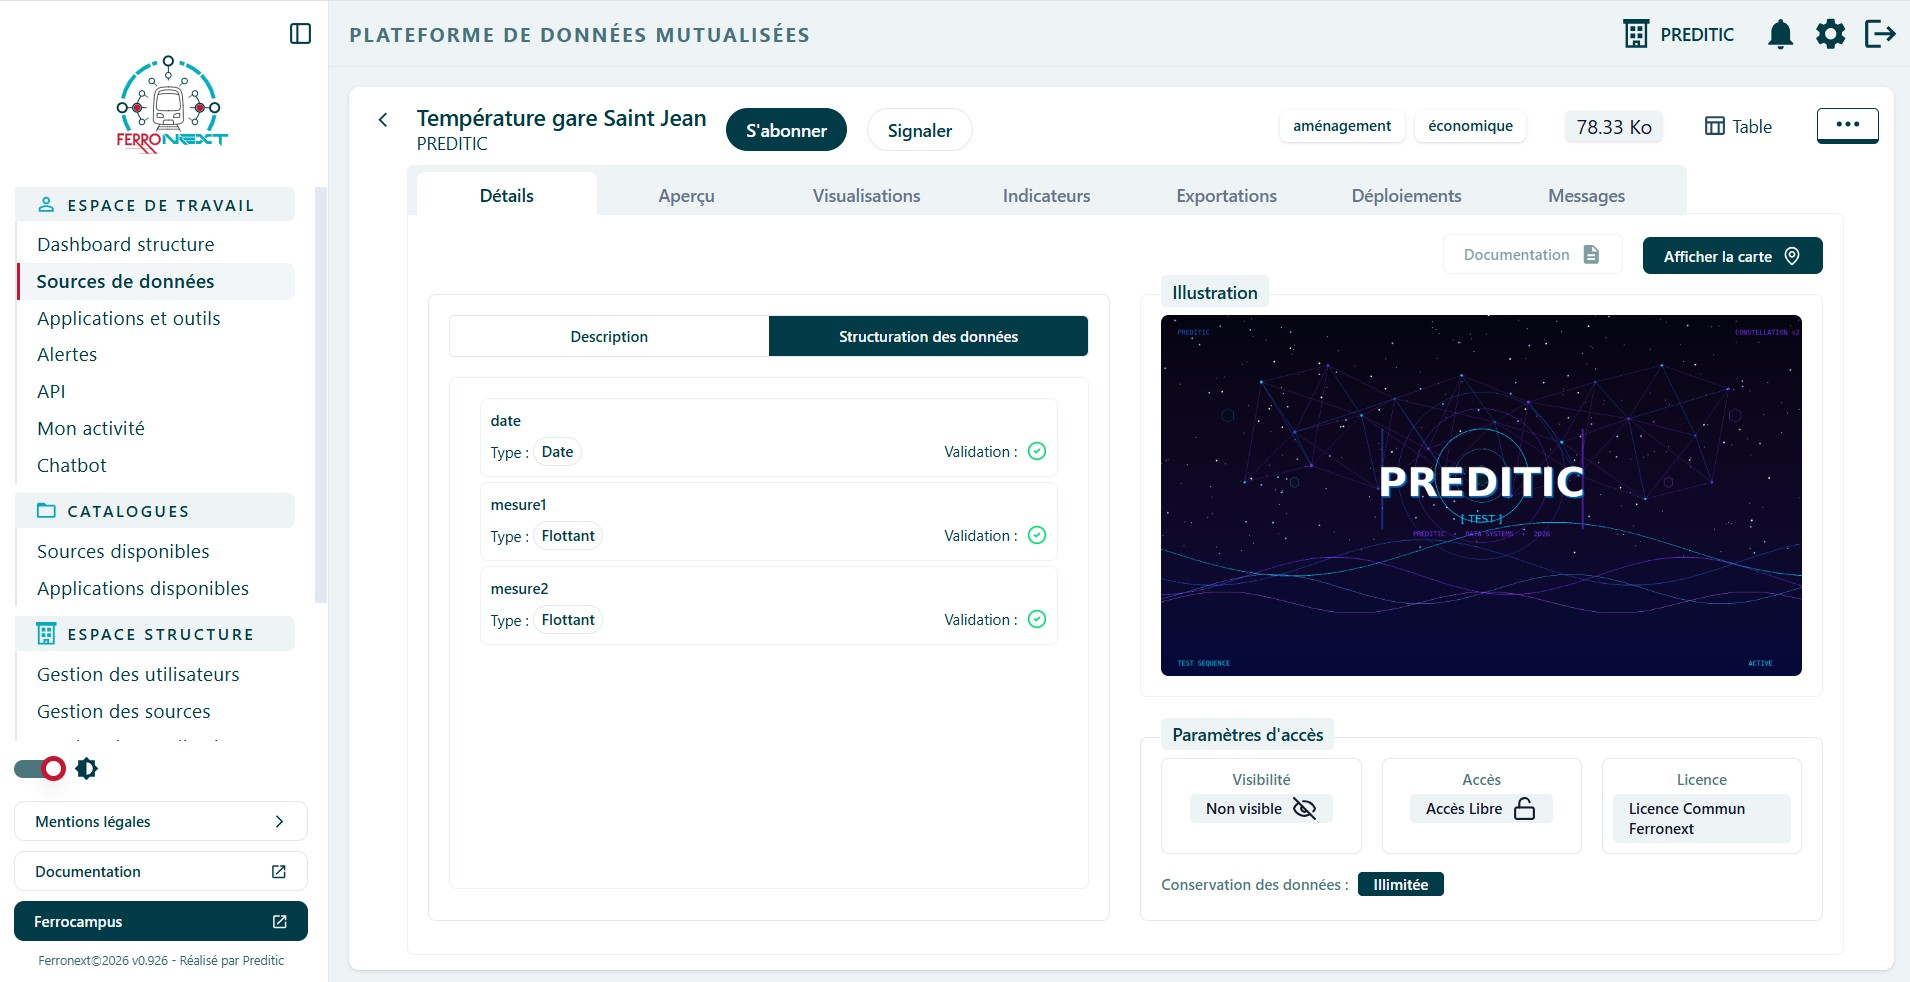This screenshot has height=982, width=1910.
Task: Click the Accès Libre open padlock icon
Action: (x=1524, y=808)
